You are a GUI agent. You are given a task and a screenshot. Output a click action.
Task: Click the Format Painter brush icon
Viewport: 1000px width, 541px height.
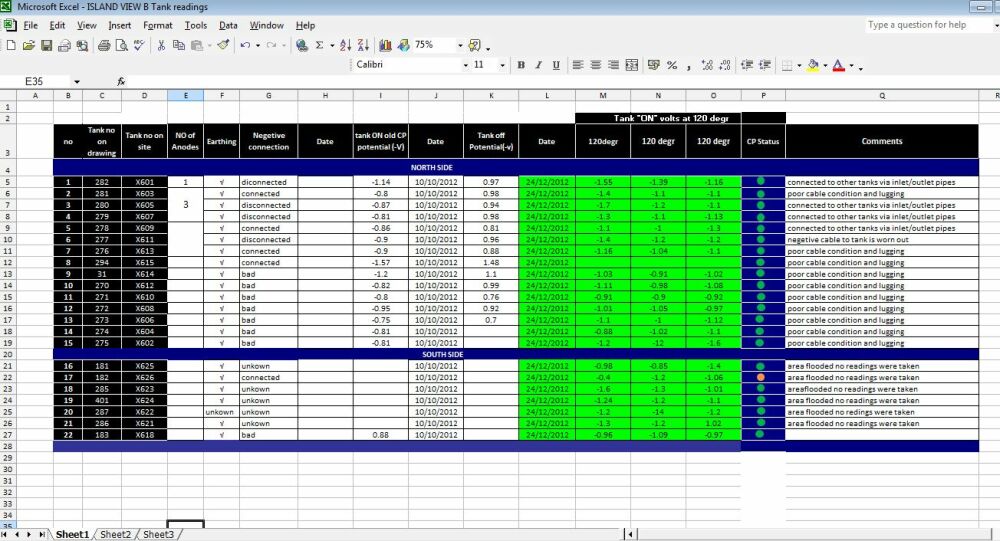coord(223,45)
